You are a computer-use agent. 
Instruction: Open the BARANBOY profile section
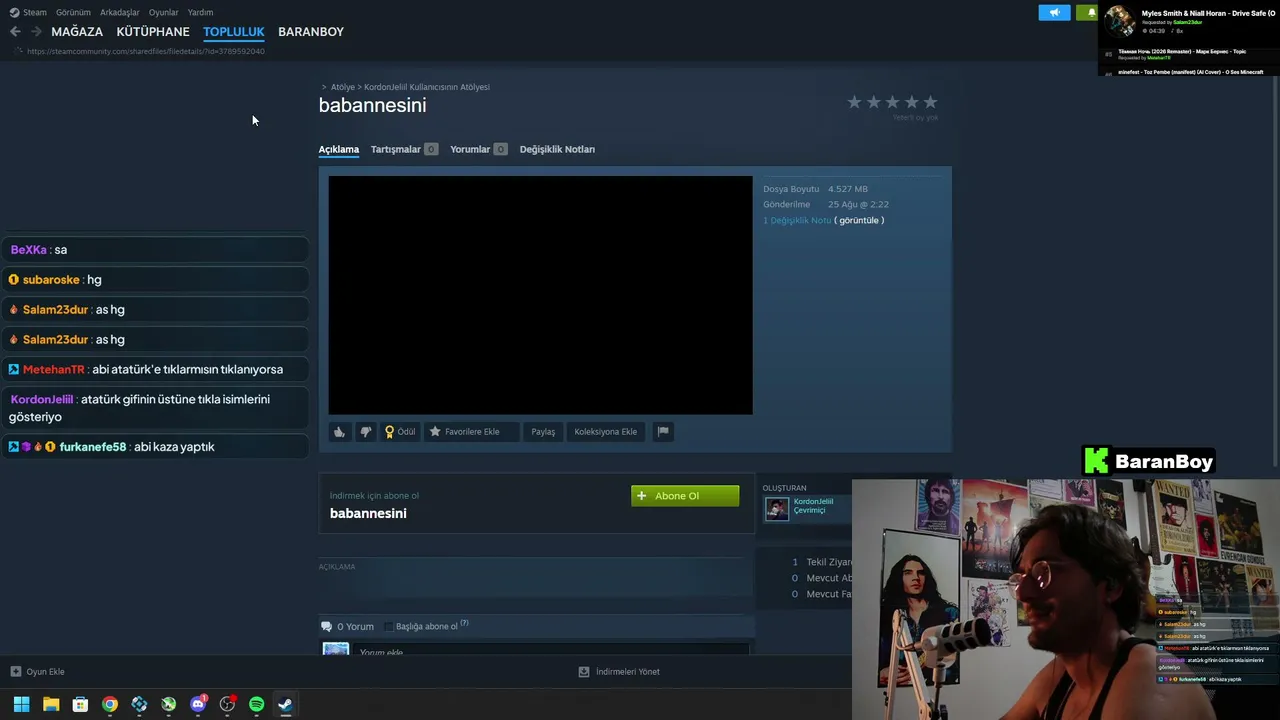(311, 32)
